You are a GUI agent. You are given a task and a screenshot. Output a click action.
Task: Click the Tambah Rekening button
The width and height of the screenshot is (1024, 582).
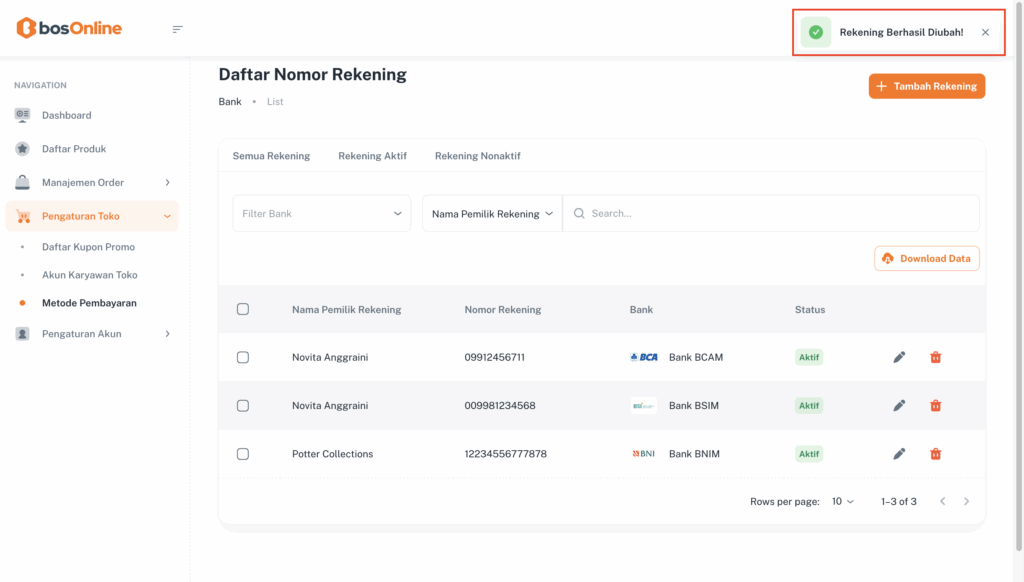click(x=926, y=86)
